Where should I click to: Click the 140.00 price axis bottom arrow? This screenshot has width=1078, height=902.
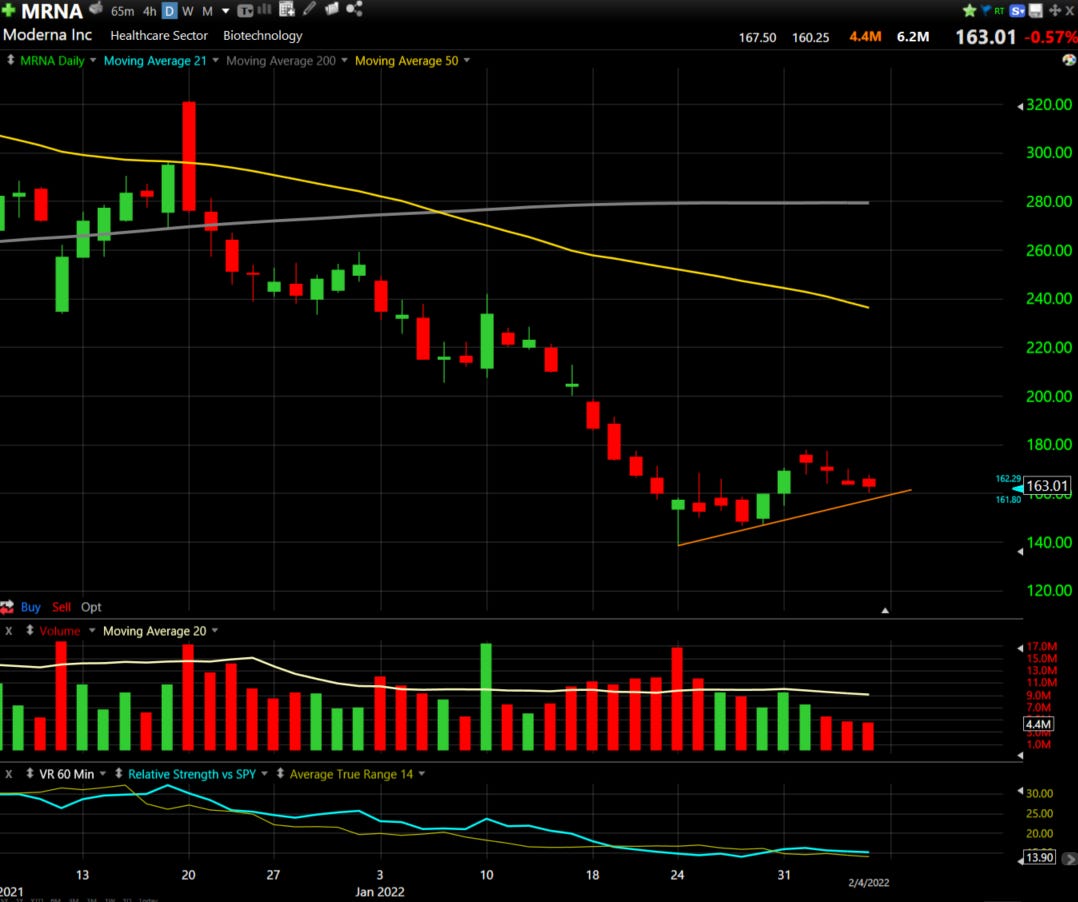coord(1020,551)
